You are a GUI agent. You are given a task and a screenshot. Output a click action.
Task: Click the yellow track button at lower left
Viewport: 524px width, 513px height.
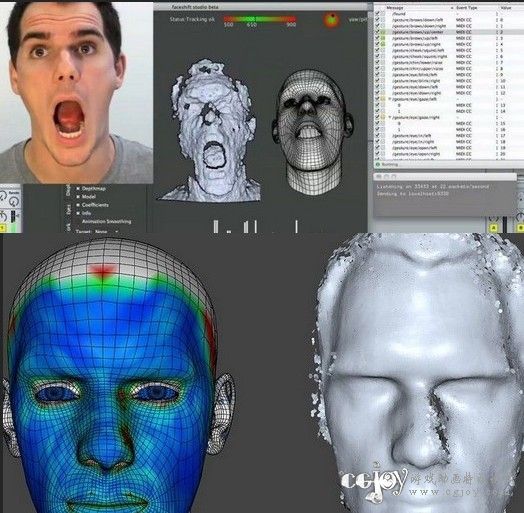coord(2,228)
